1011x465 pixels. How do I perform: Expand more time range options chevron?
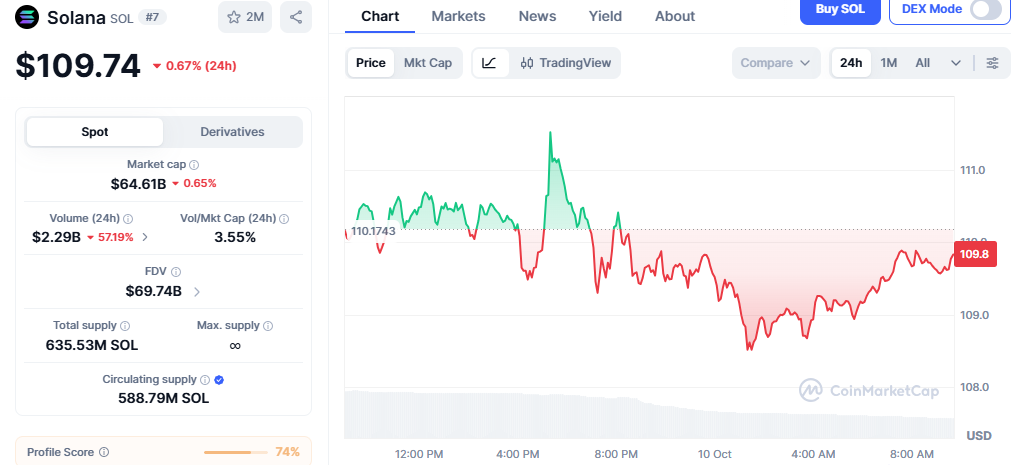click(x=956, y=63)
